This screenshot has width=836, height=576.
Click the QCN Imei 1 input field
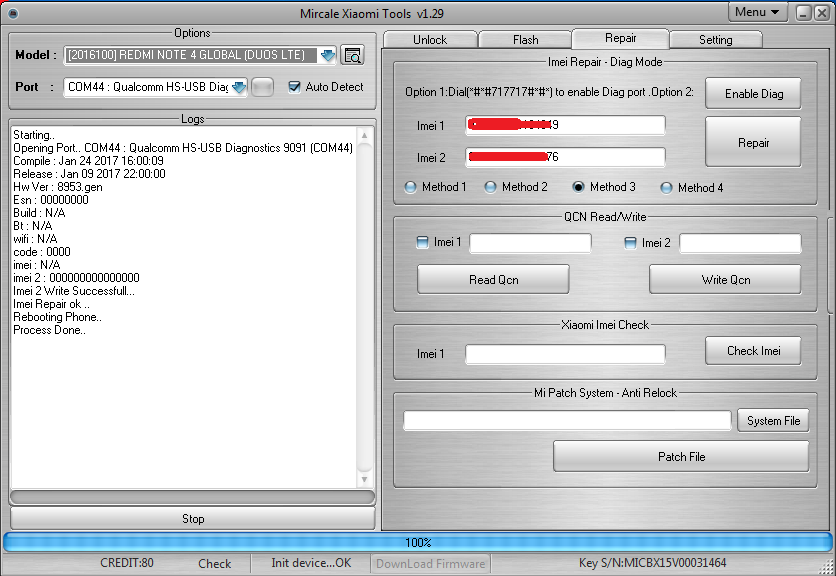point(530,243)
